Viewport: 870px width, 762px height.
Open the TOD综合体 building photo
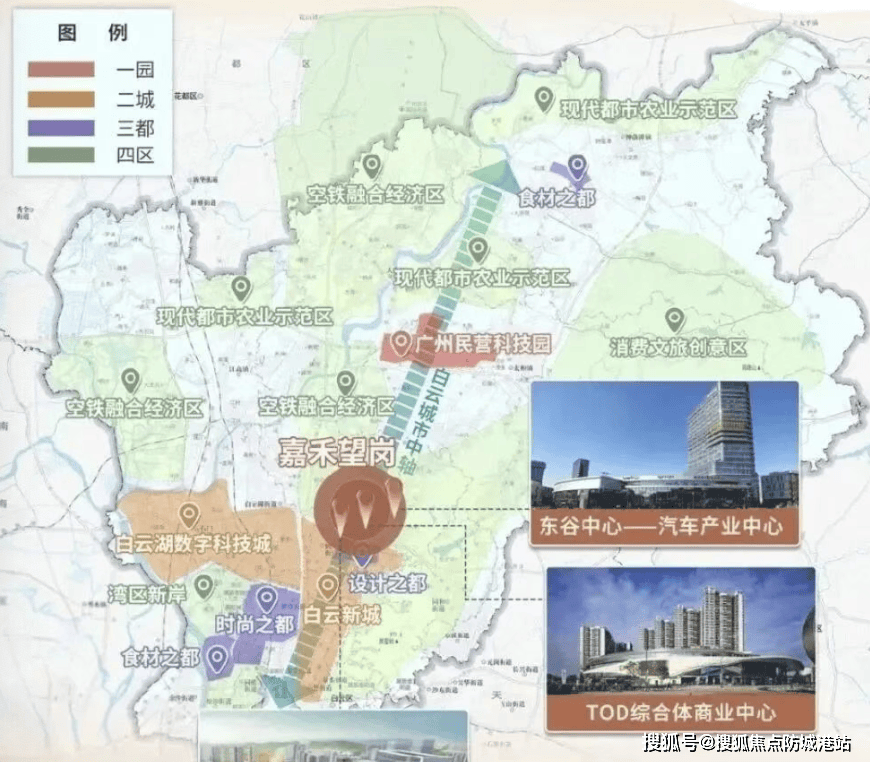680,633
